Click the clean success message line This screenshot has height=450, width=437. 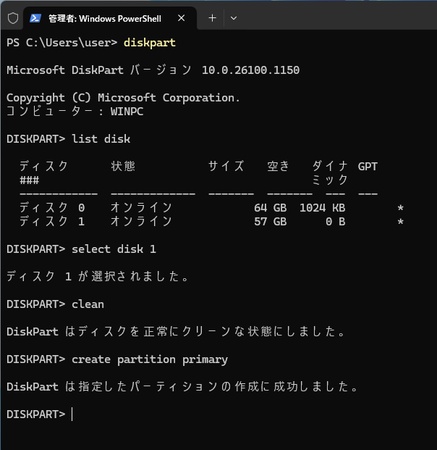coord(176,331)
